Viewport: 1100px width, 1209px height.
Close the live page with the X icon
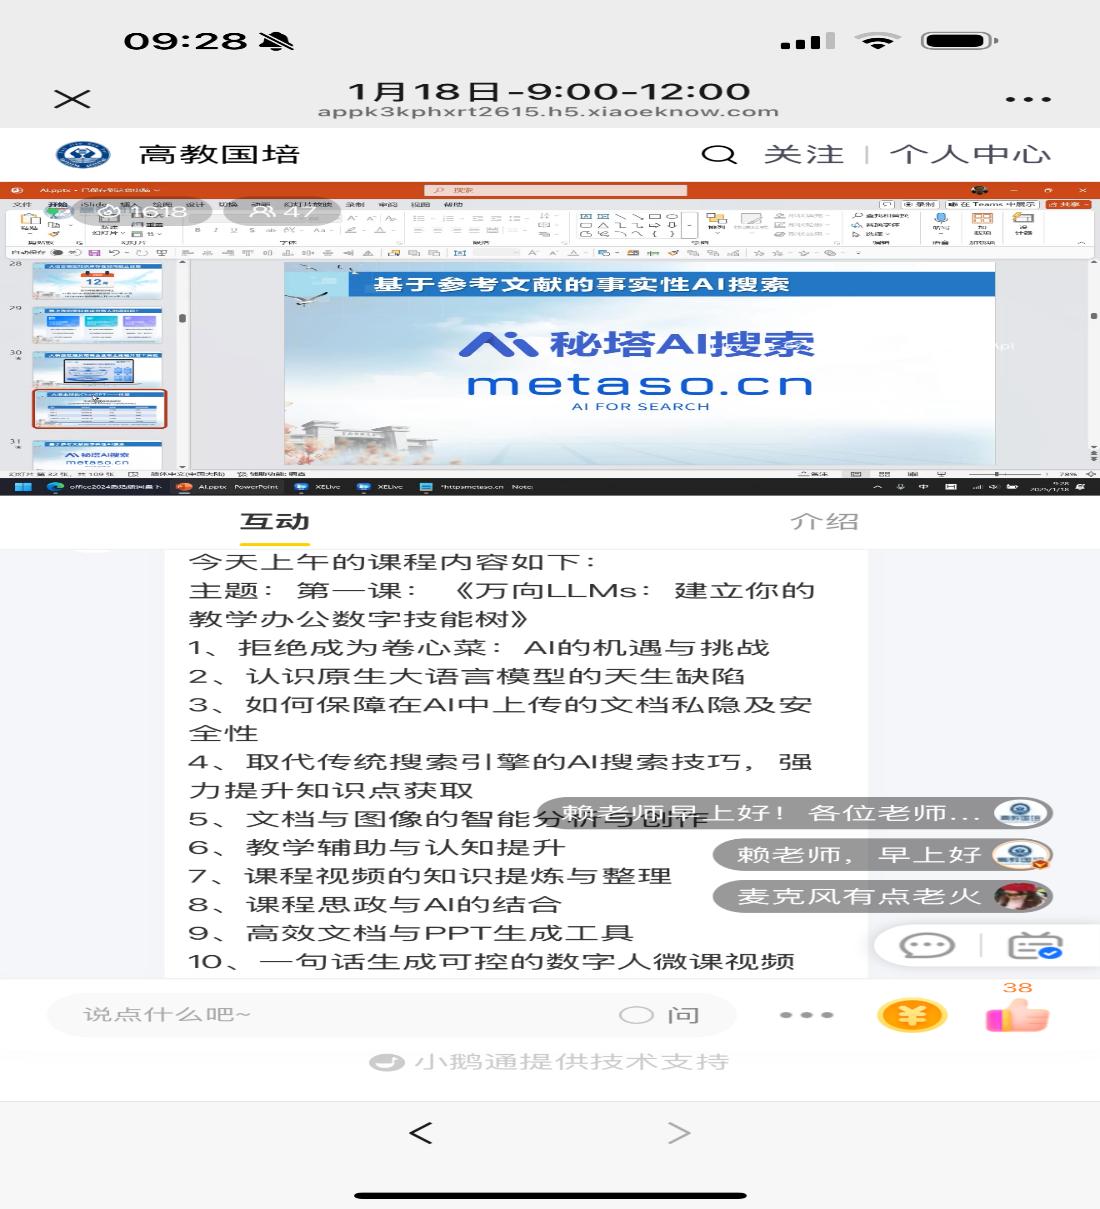(x=72, y=98)
